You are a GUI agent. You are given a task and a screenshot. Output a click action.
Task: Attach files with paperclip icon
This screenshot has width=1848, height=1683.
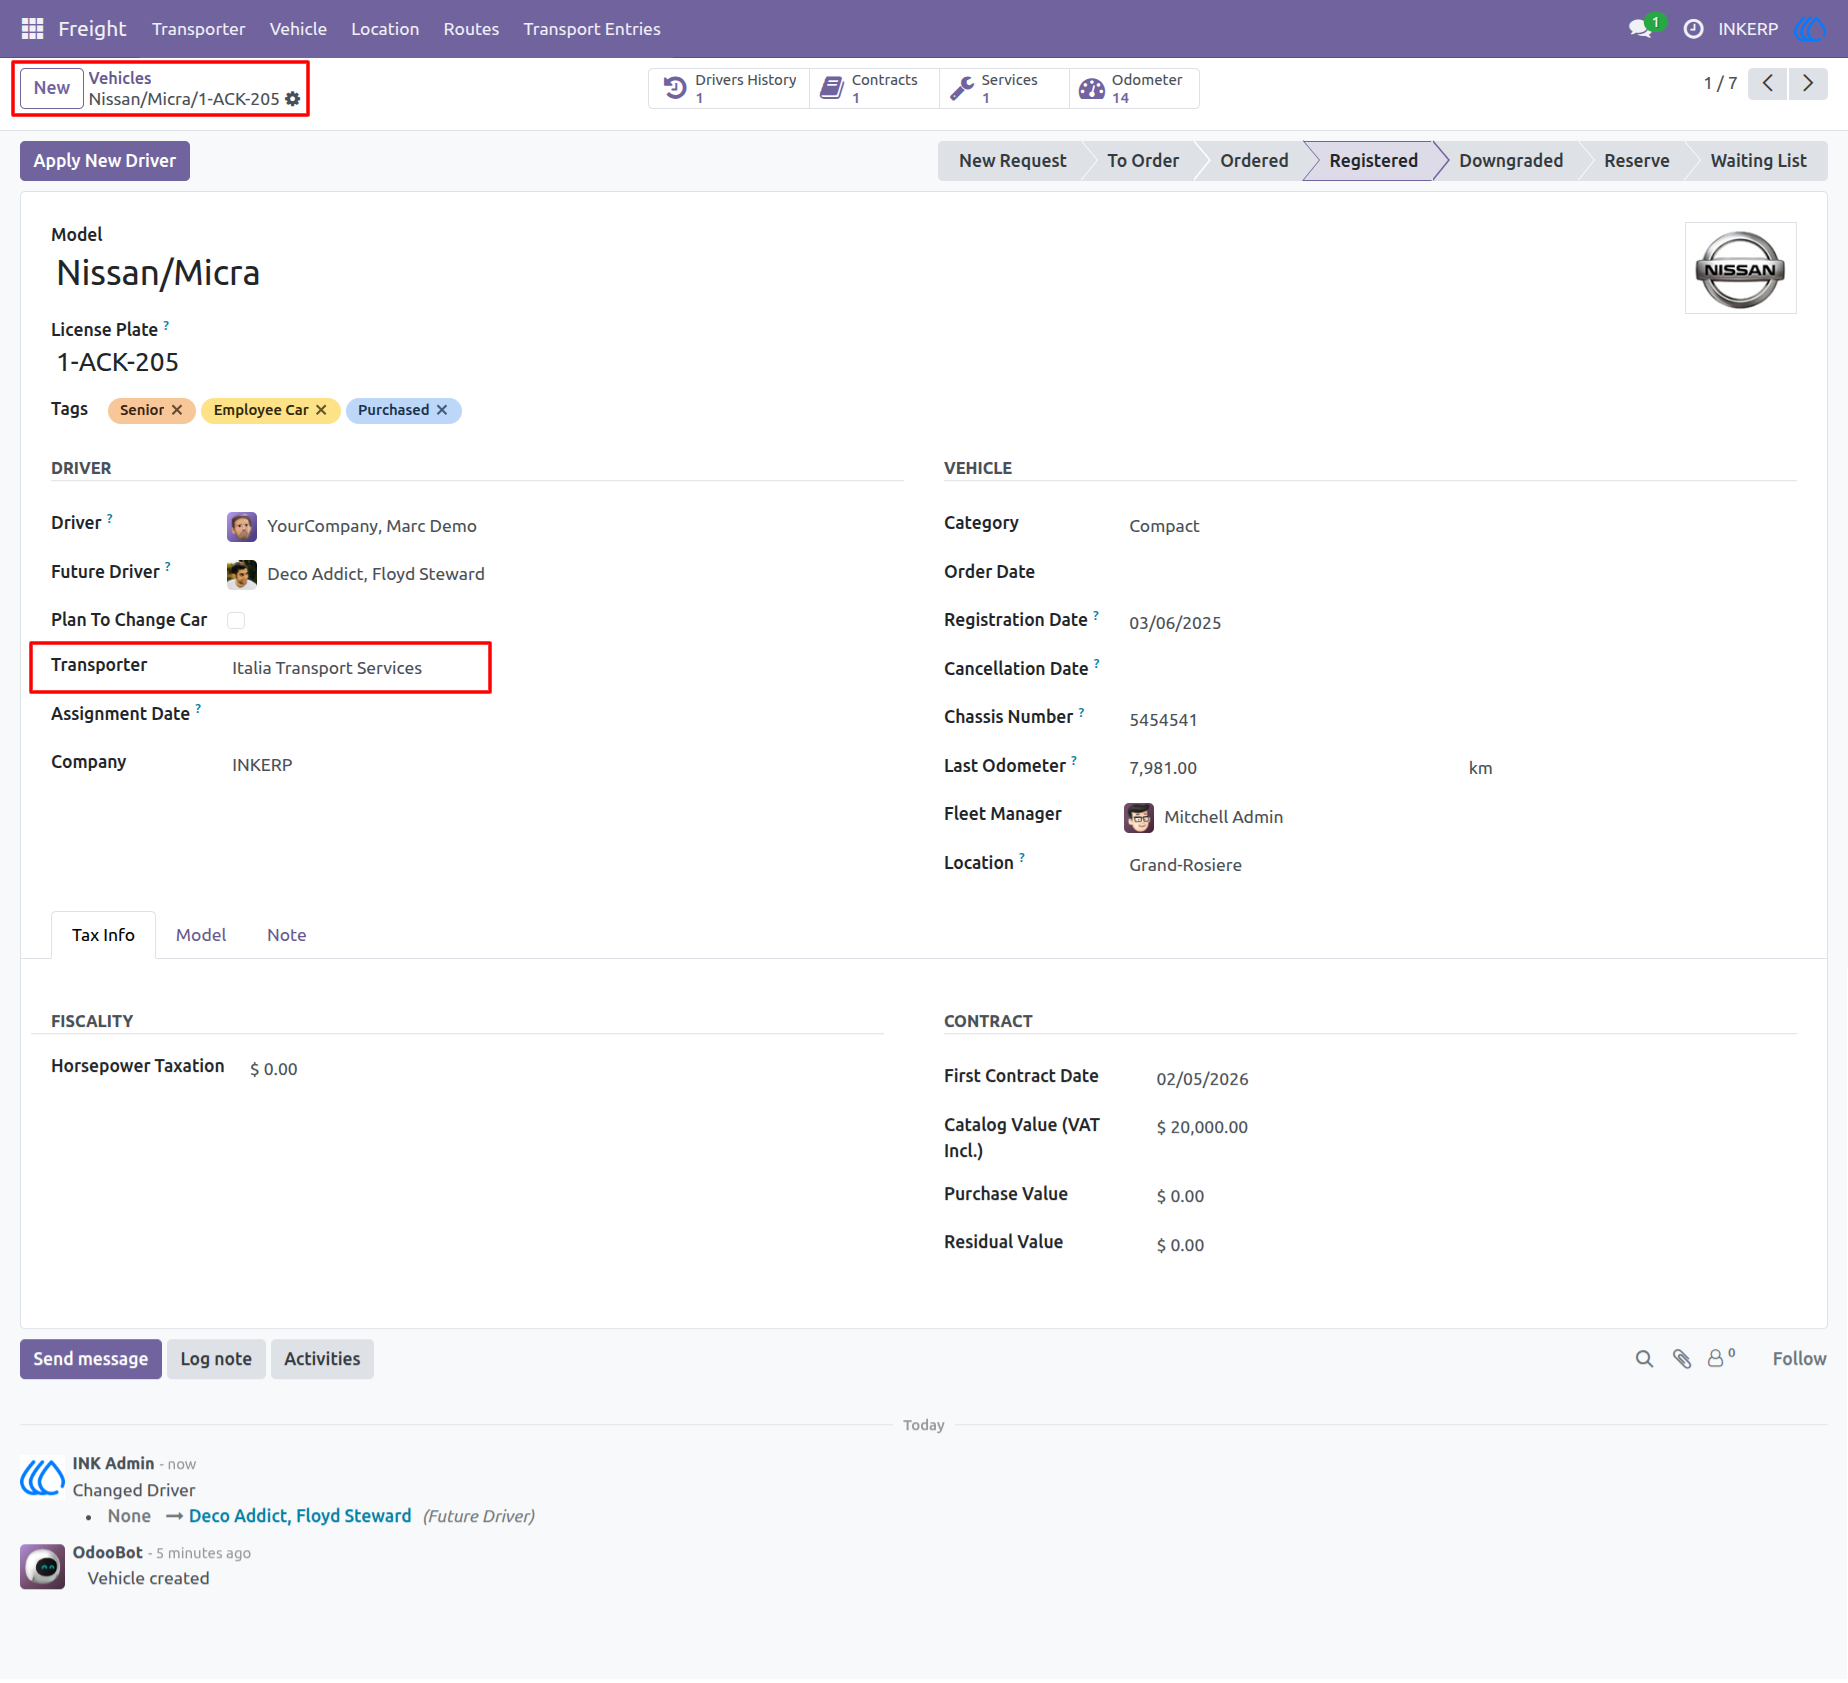point(1682,1359)
